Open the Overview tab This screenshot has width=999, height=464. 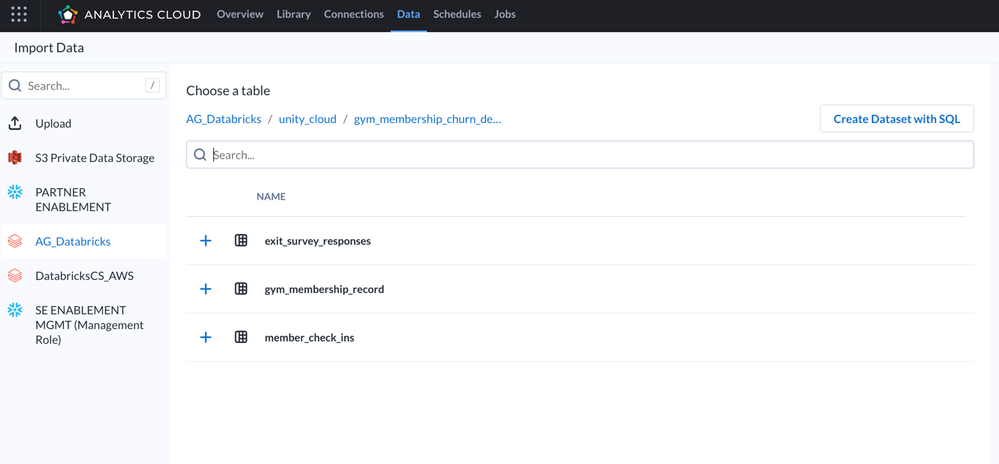pyautogui.click(x=240, y=14)
